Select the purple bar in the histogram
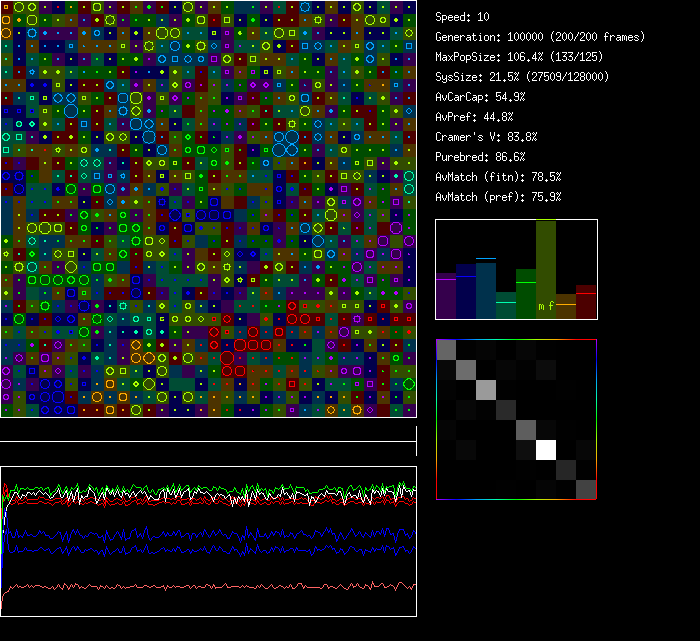This screenshot has width=700, height=641. [x=446, y=297]
